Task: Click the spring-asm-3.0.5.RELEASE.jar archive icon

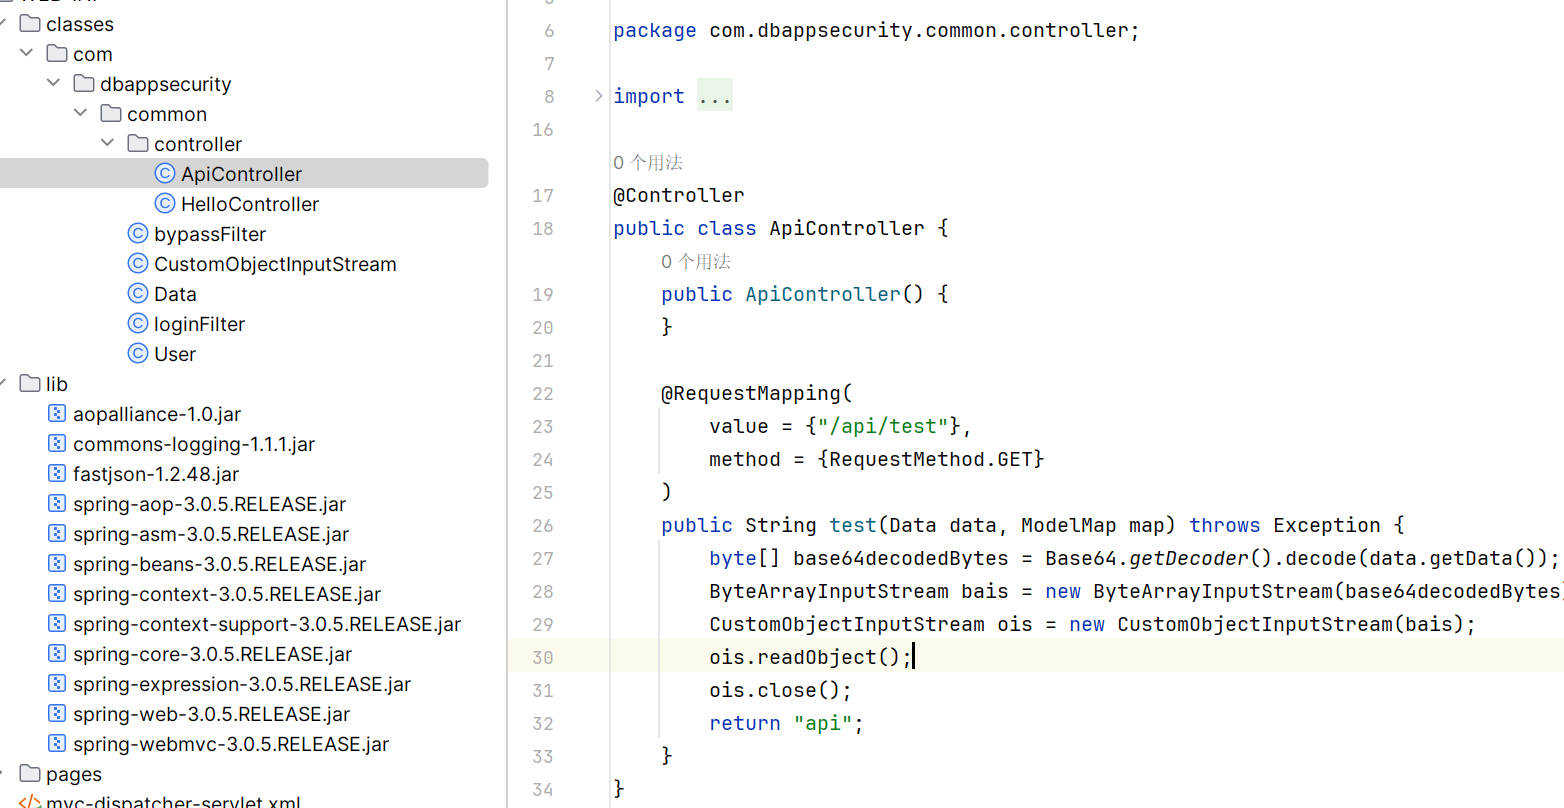Action: click(x=57, y=534)
